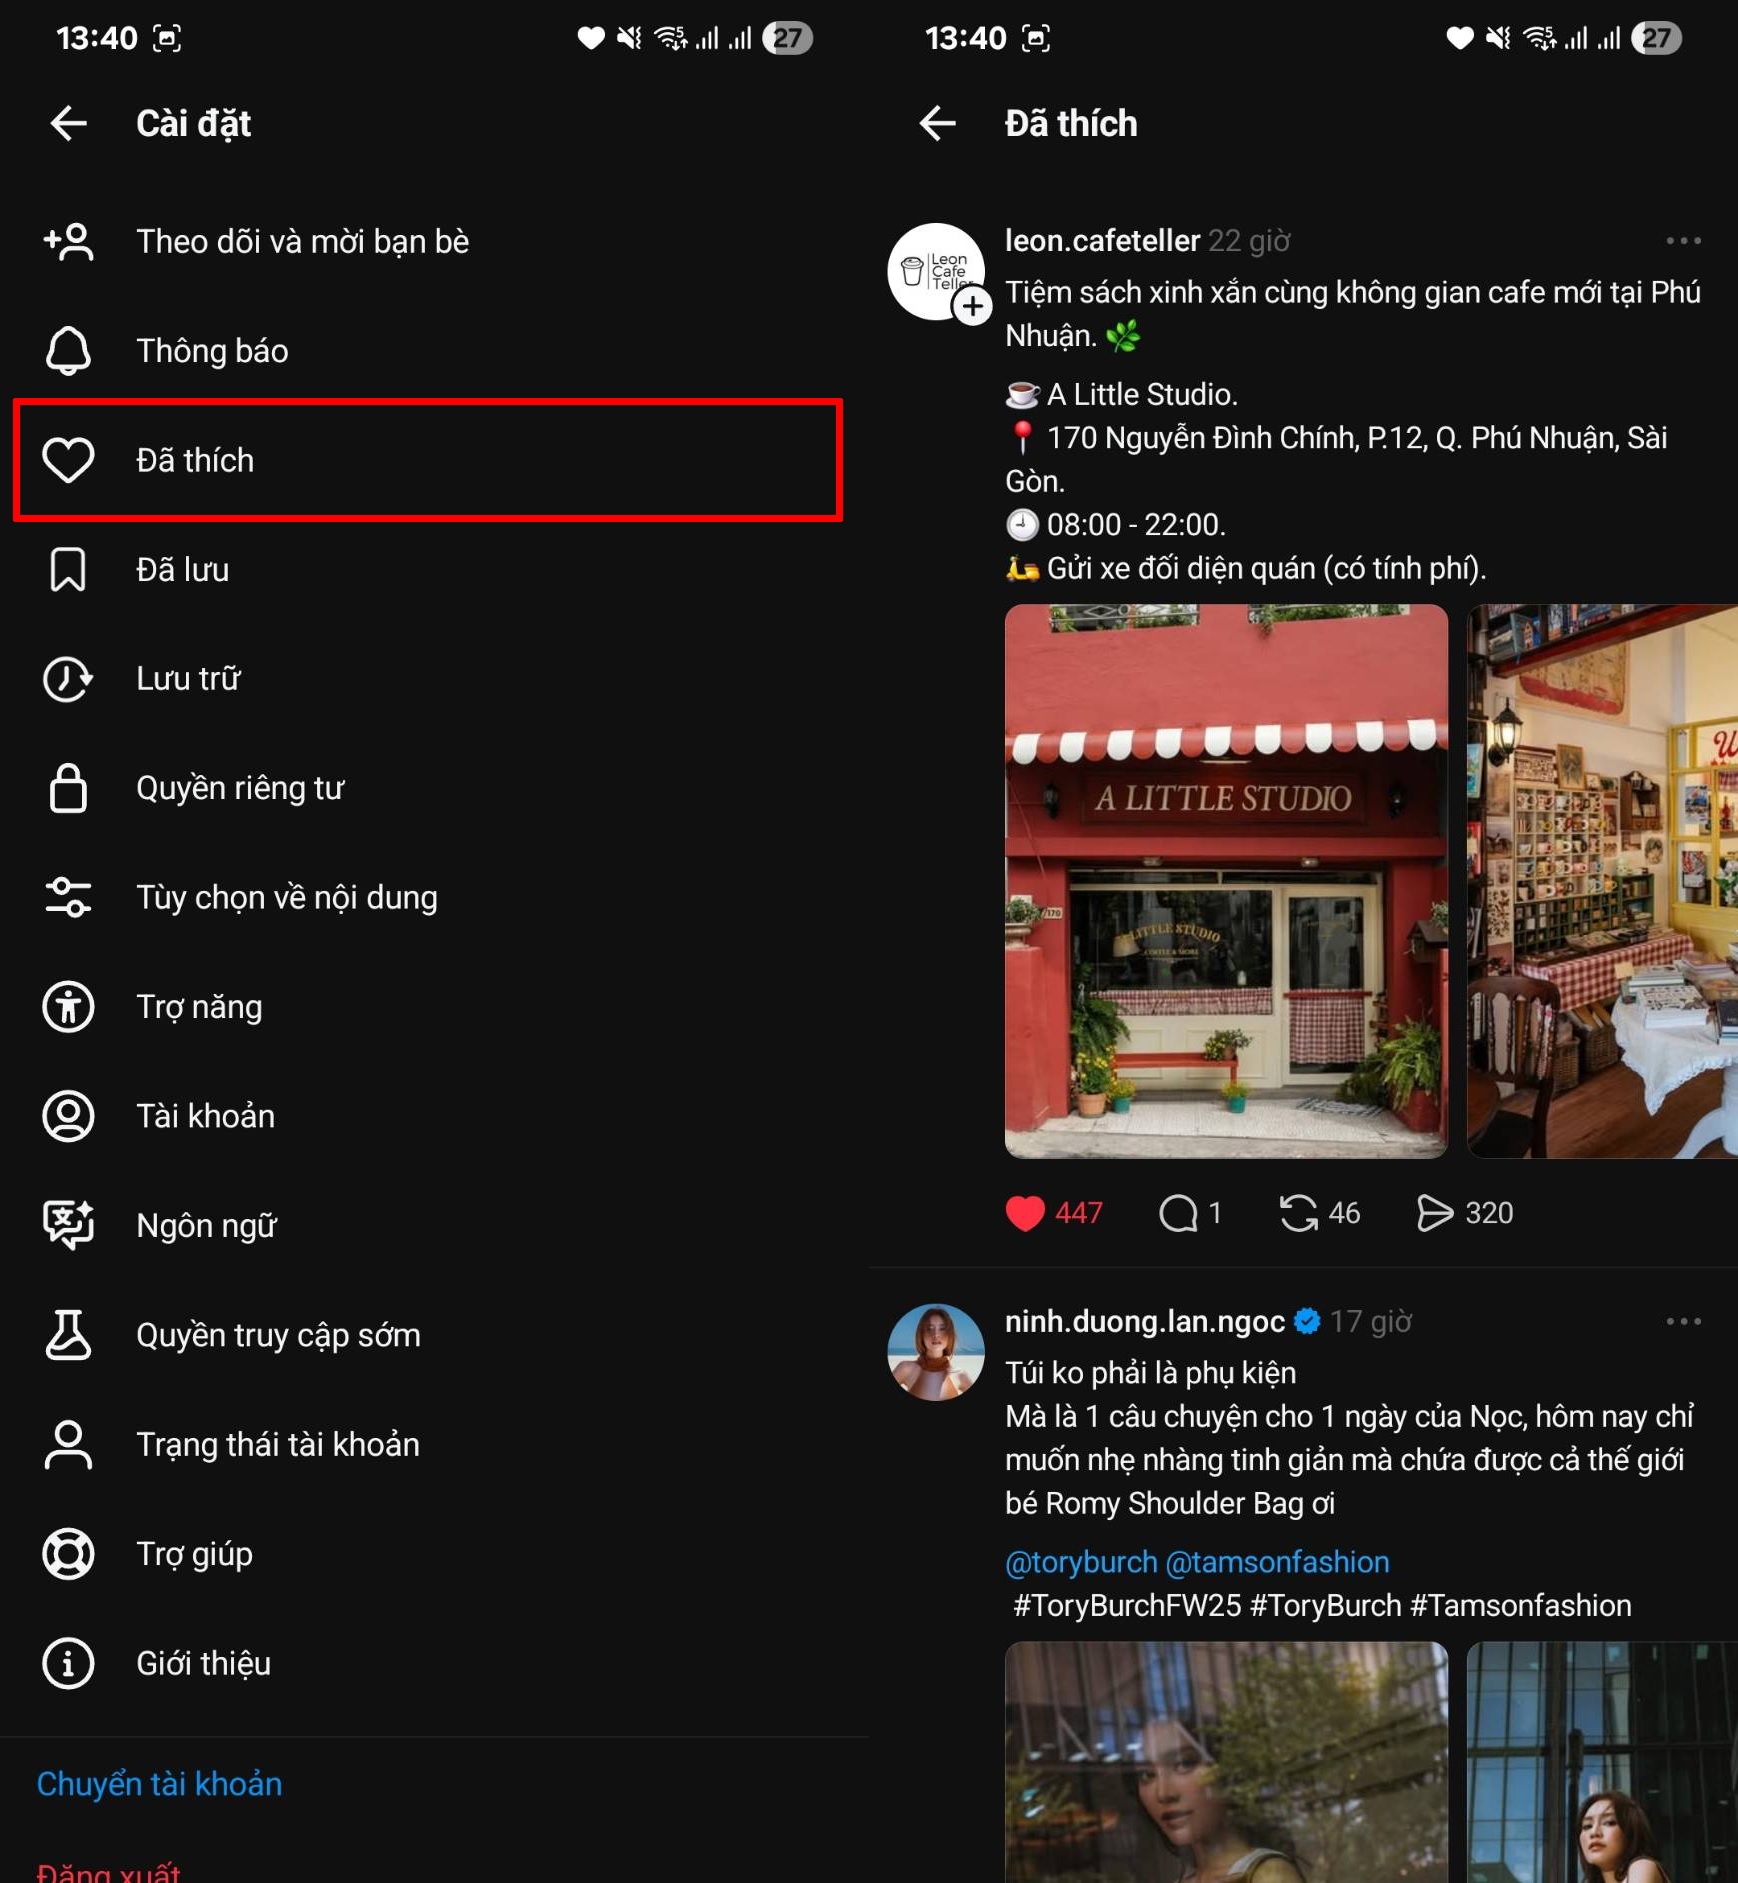Open the Thông báo notifications settings
The image size is (1738, 1883).
pyautogui.click(x=212, y=351)
